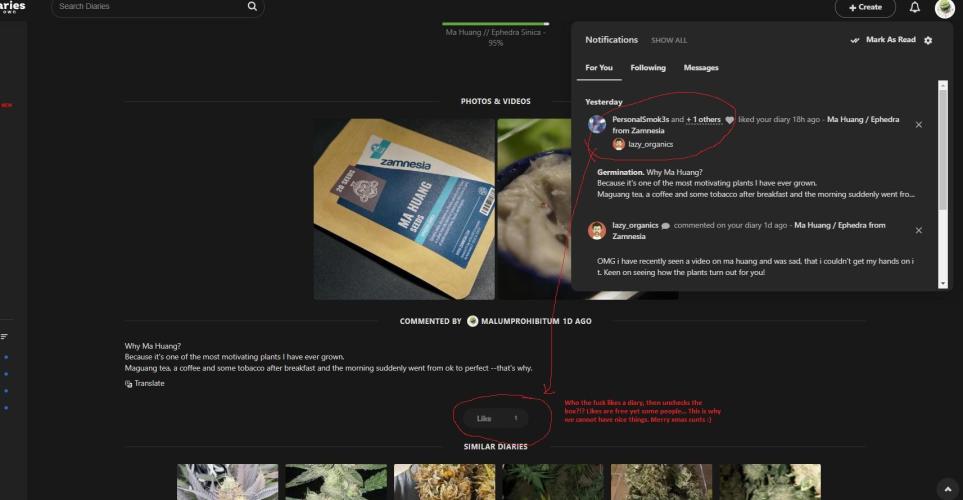This screenshot has width=963, height=500.
Task: Dismiss the lazy_organics comment notification
Action: pyautogui.click(x=918, y=230)
